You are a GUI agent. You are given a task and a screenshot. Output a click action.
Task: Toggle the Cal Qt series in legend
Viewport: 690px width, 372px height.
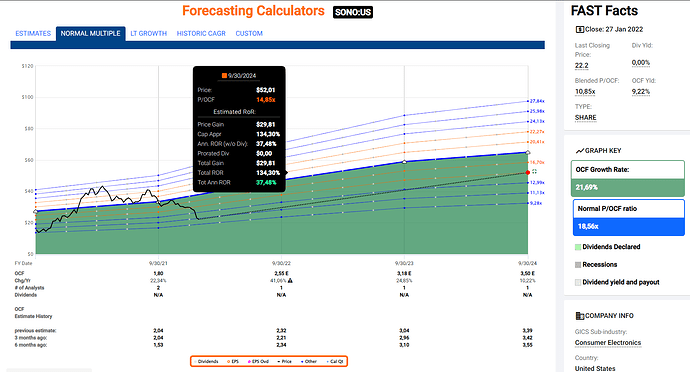335,361
